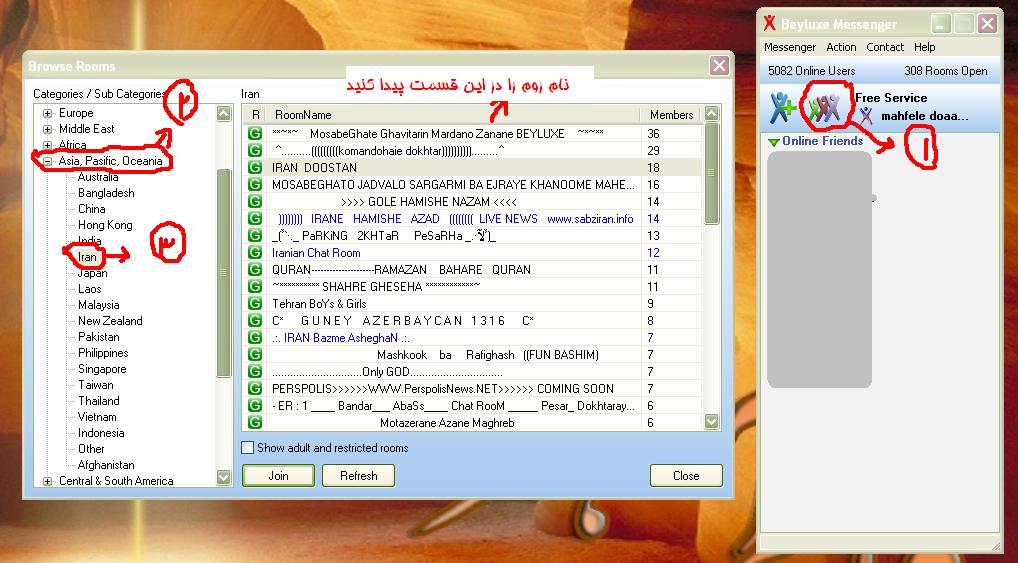
Task: Select the Iranian Chat Room entry
Action: click(x=316, y=253)
